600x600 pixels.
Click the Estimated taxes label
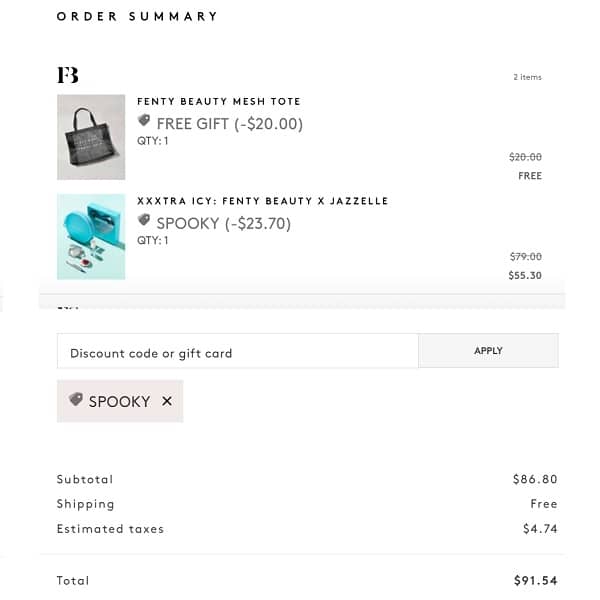[x=110, y=529]
